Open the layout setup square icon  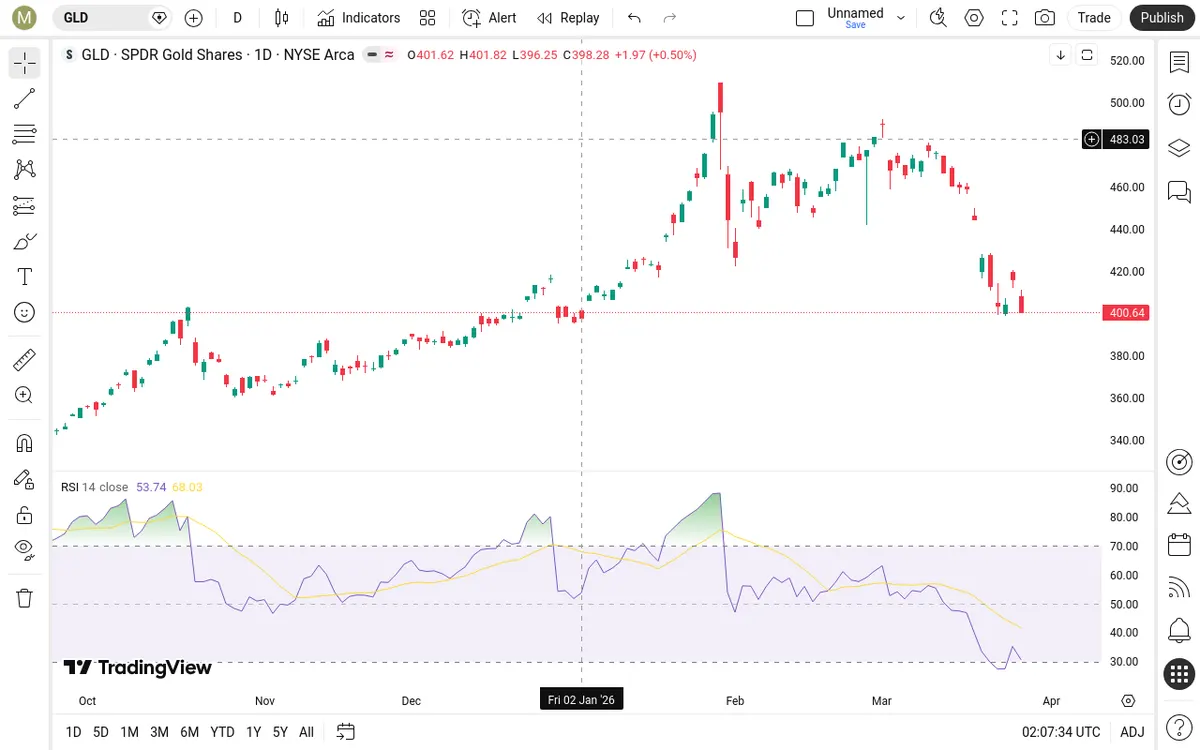[x=805, y=18]
